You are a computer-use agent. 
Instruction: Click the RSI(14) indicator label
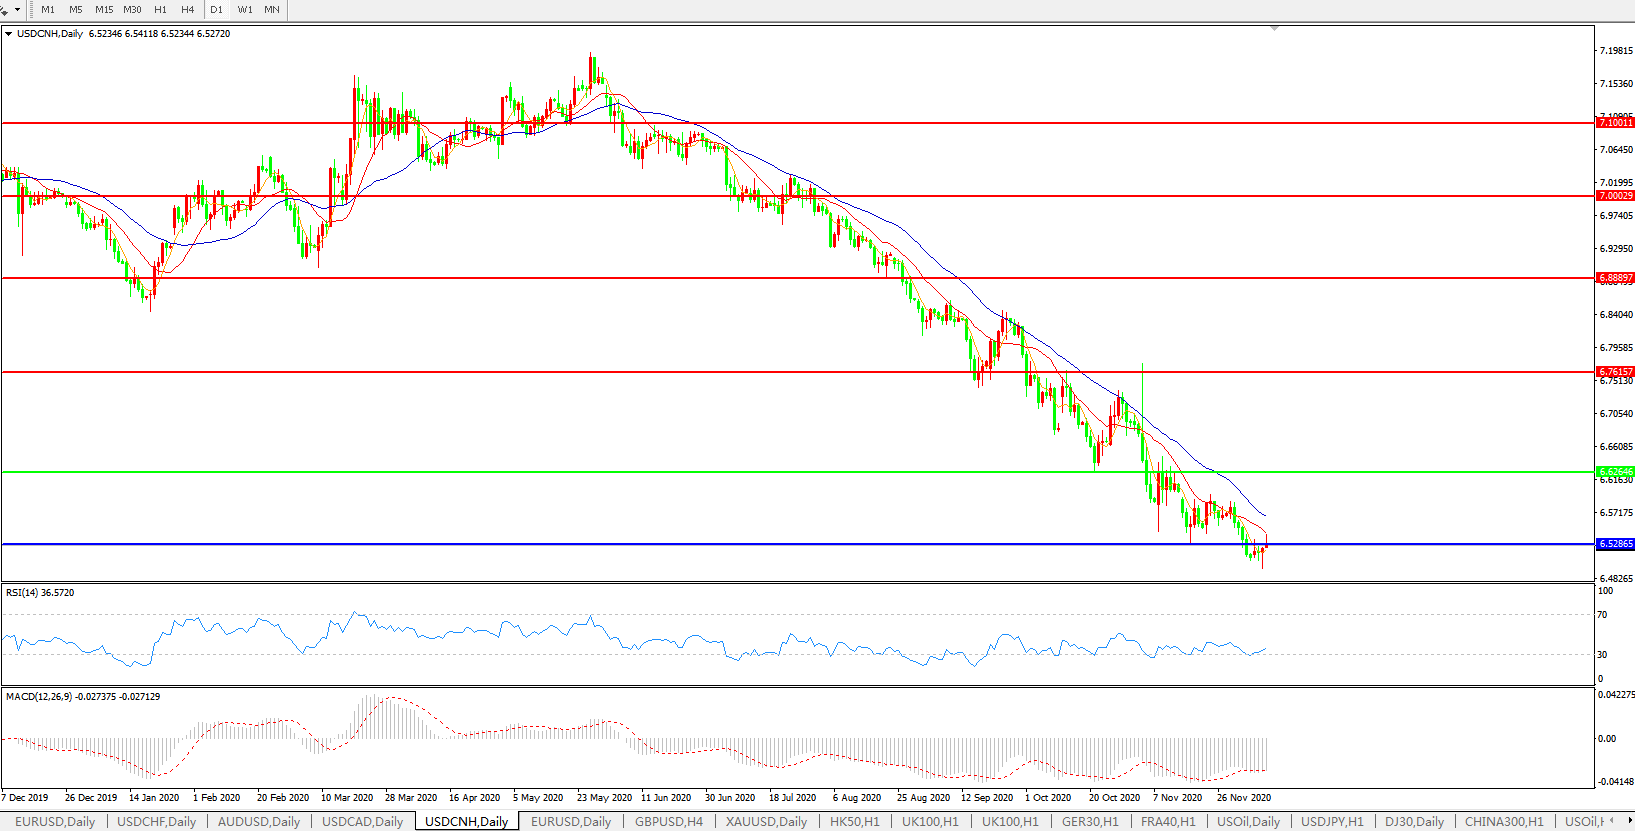[x=40, y=593]
